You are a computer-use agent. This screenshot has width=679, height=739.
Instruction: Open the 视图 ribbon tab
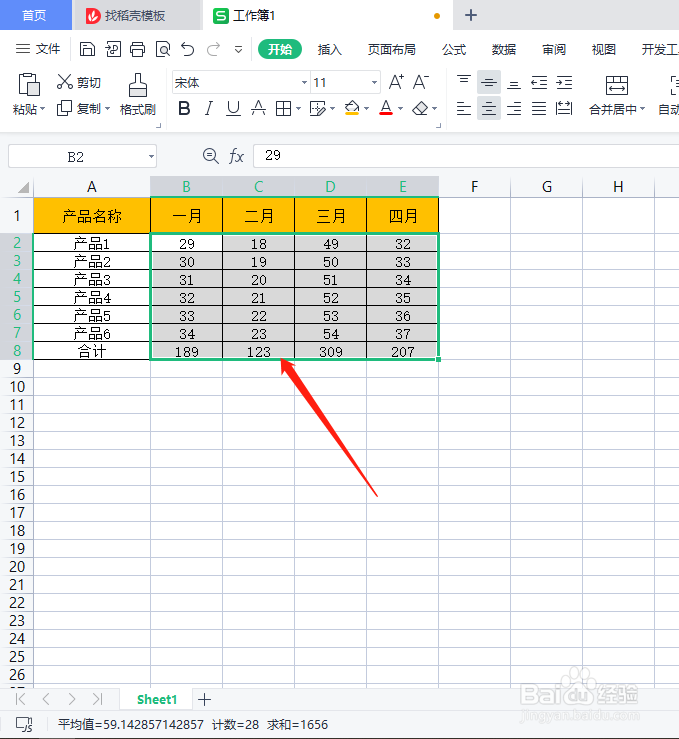coord(604,49)
